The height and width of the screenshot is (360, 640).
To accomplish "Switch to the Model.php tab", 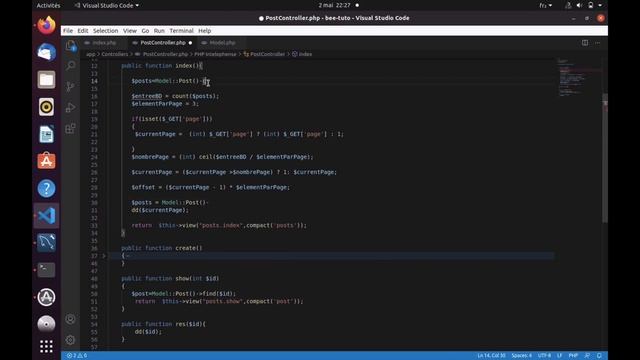I will (x=222, y=42).
